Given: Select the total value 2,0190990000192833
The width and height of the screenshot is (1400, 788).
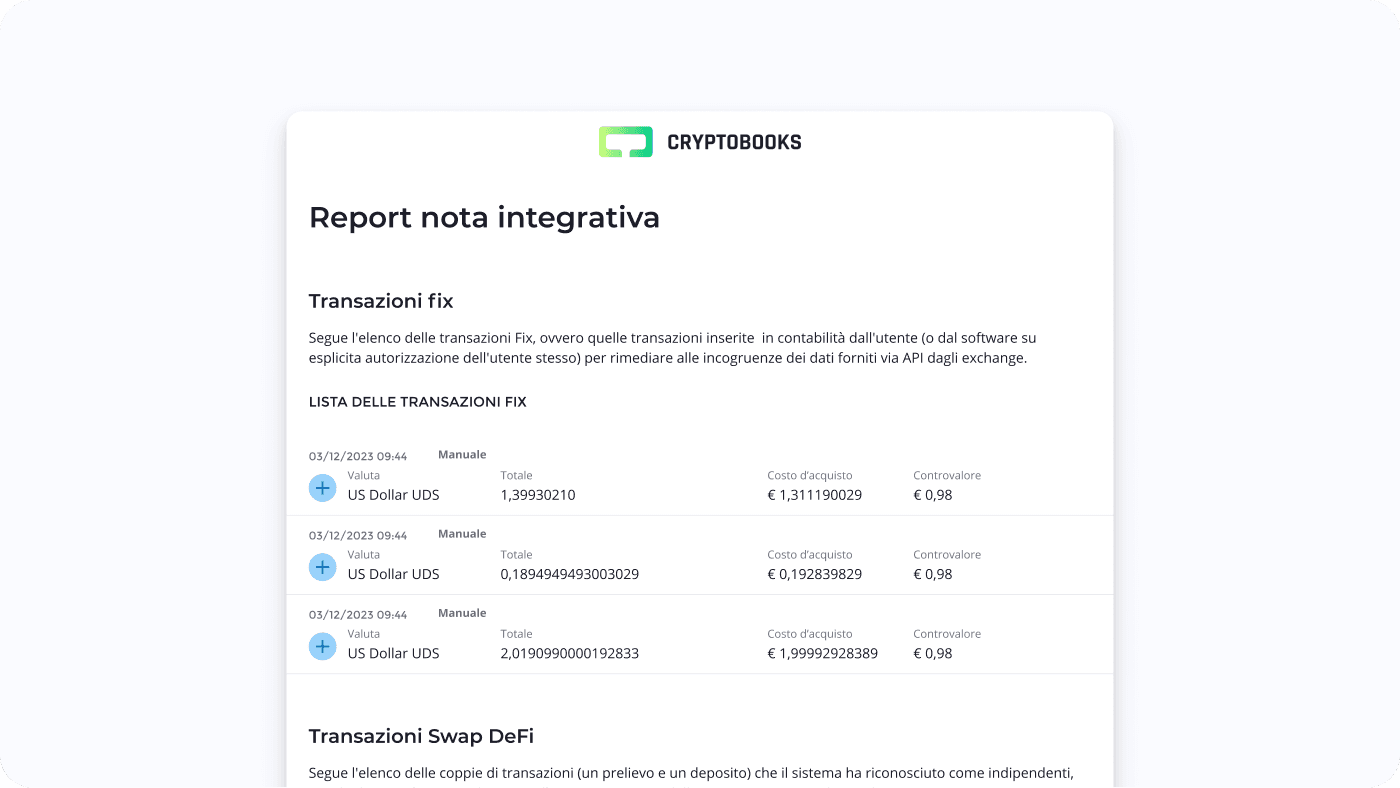Looking at the screenshot, I should click(x=569, y=654).
